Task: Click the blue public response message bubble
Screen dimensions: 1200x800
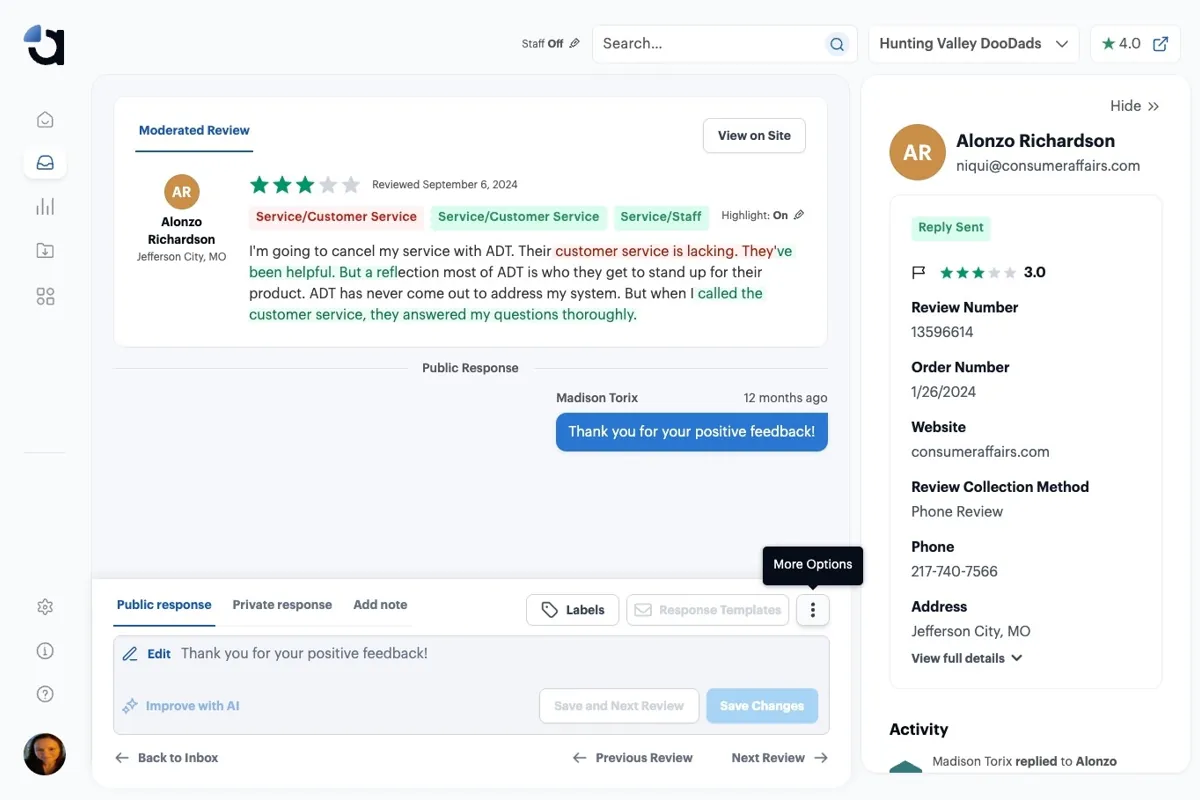Action: coord(692,432)
